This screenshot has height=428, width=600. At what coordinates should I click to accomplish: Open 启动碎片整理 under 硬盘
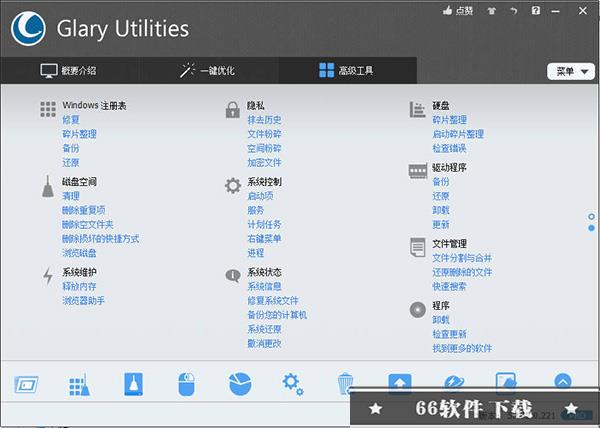(x=458, y=134)
